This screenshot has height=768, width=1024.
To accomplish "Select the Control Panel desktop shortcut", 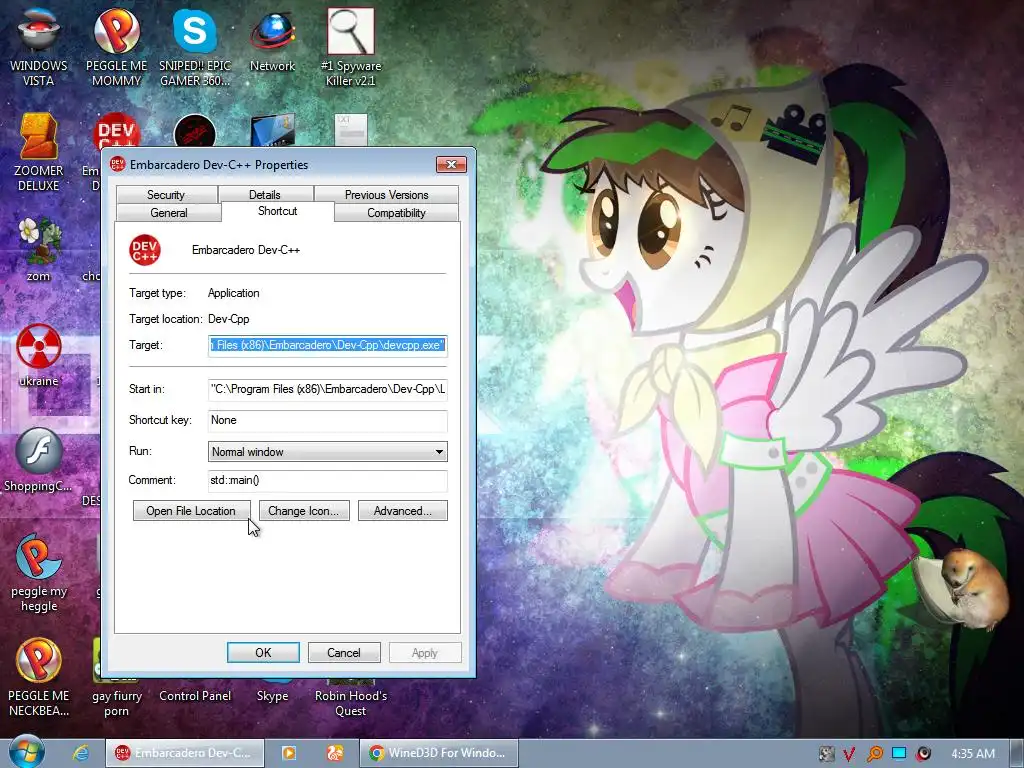I will click(x=195, y=696).
